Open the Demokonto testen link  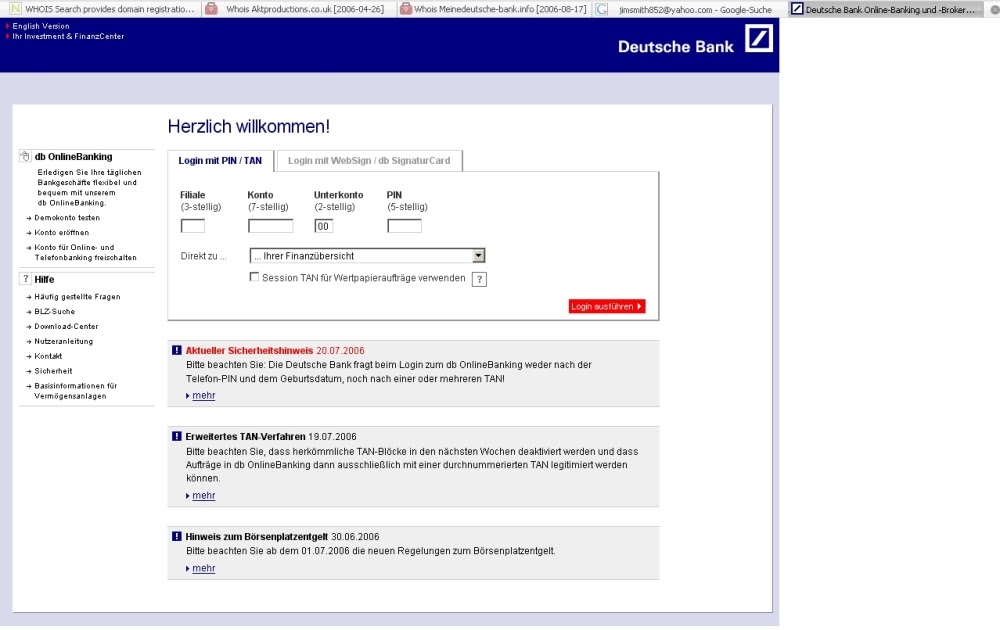67,217
